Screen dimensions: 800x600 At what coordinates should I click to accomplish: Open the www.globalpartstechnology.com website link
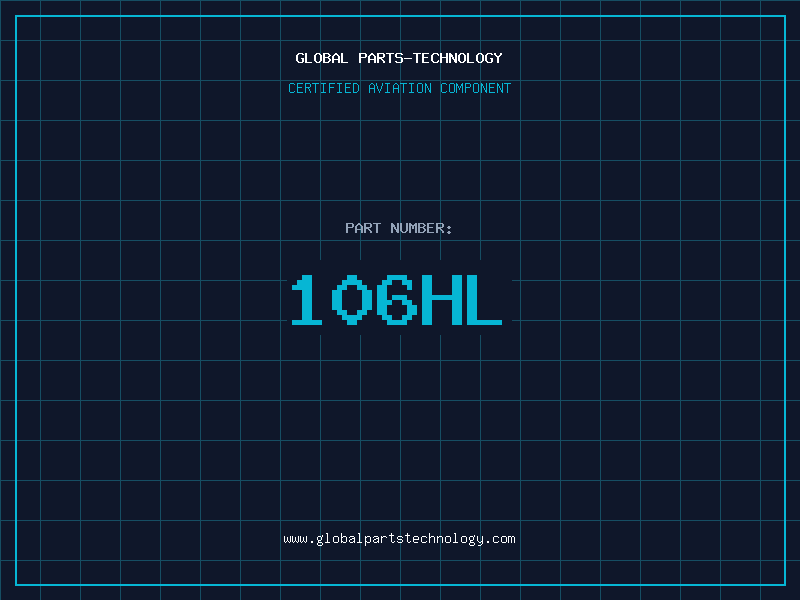click(x=399, y=539)
